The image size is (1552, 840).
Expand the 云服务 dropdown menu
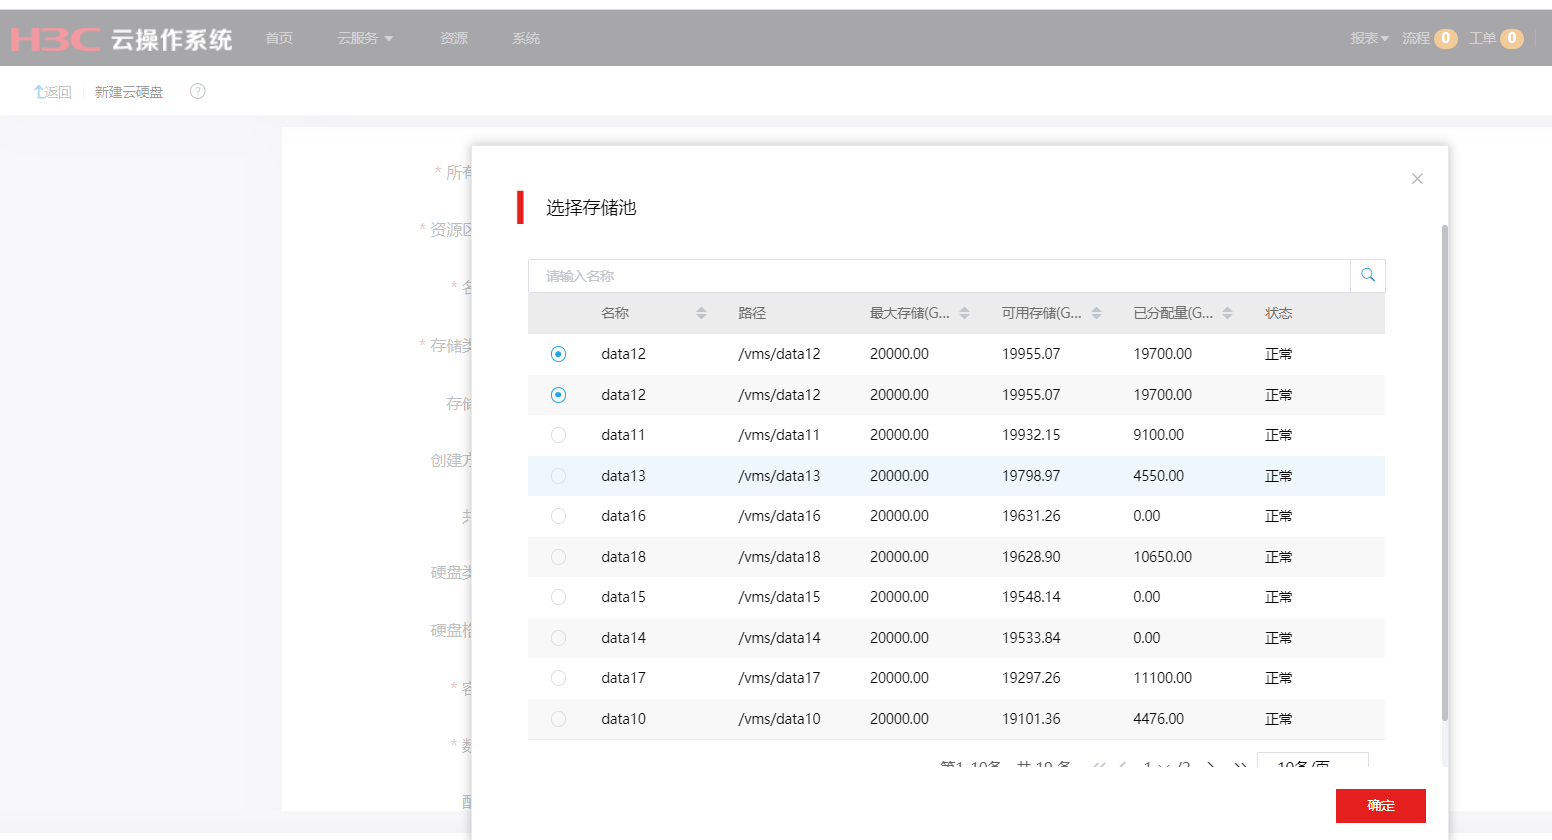click(x=365, y=38)
